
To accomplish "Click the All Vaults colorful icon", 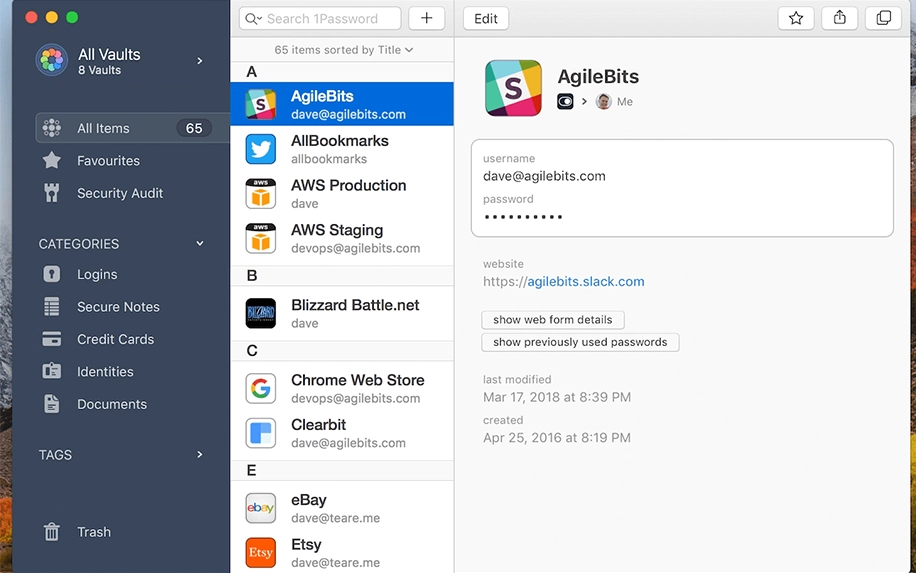I will click(x=51, y=60).
